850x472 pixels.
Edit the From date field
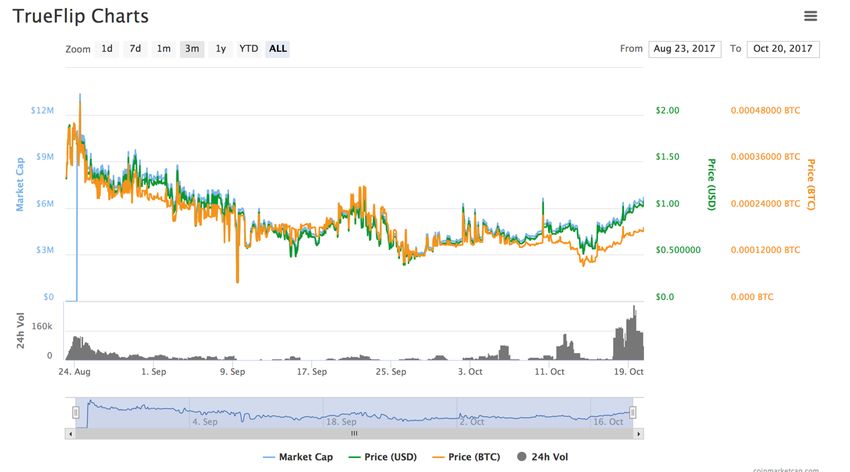(685, 49)
